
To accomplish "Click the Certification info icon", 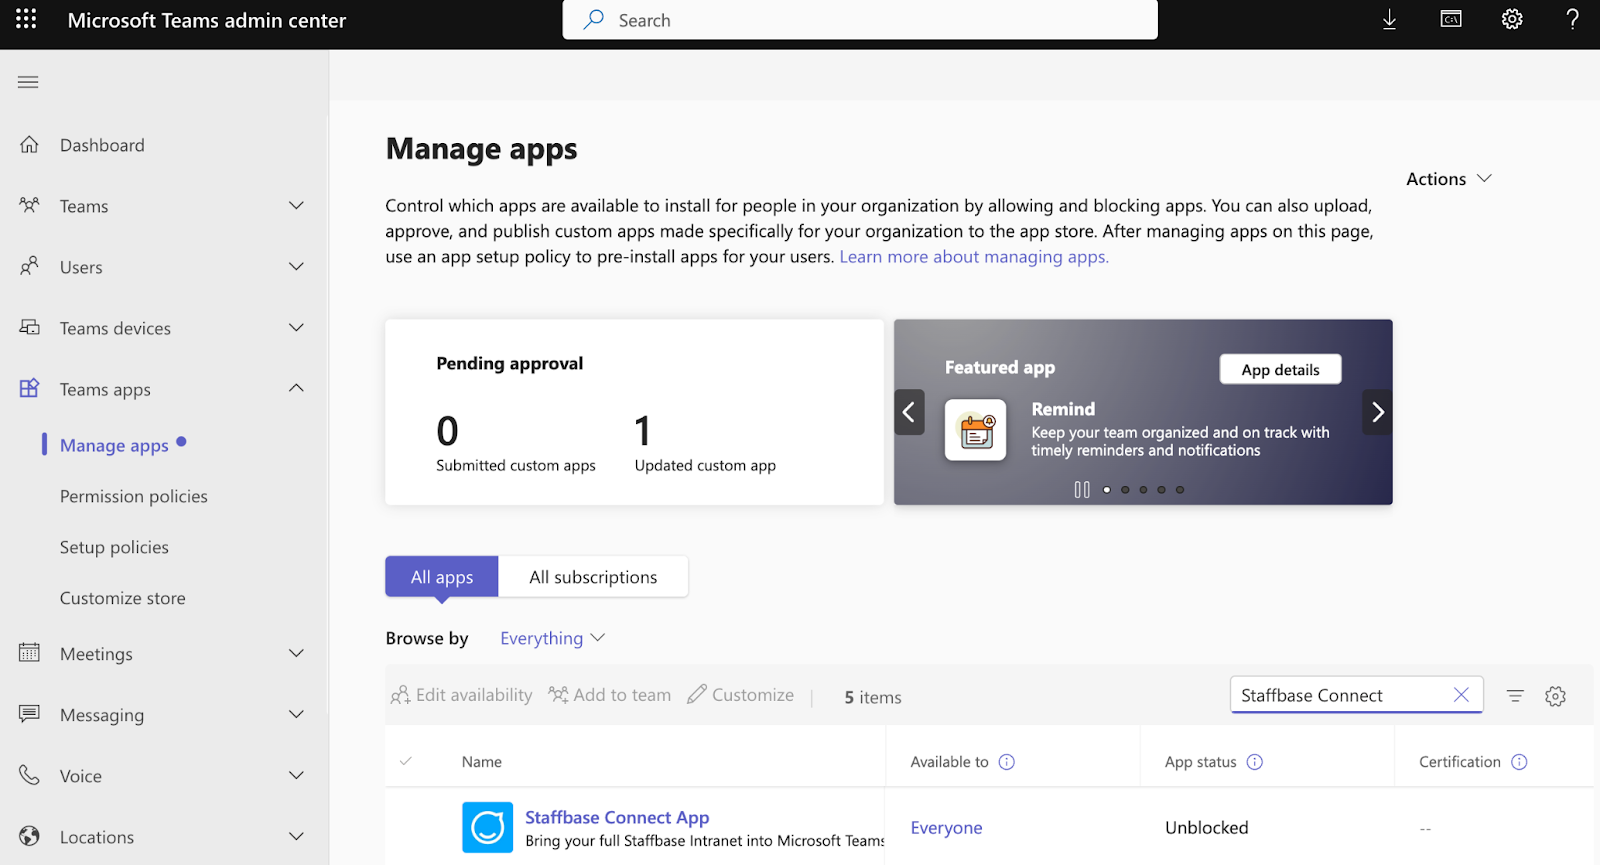I will click(x=1519, y=762).
